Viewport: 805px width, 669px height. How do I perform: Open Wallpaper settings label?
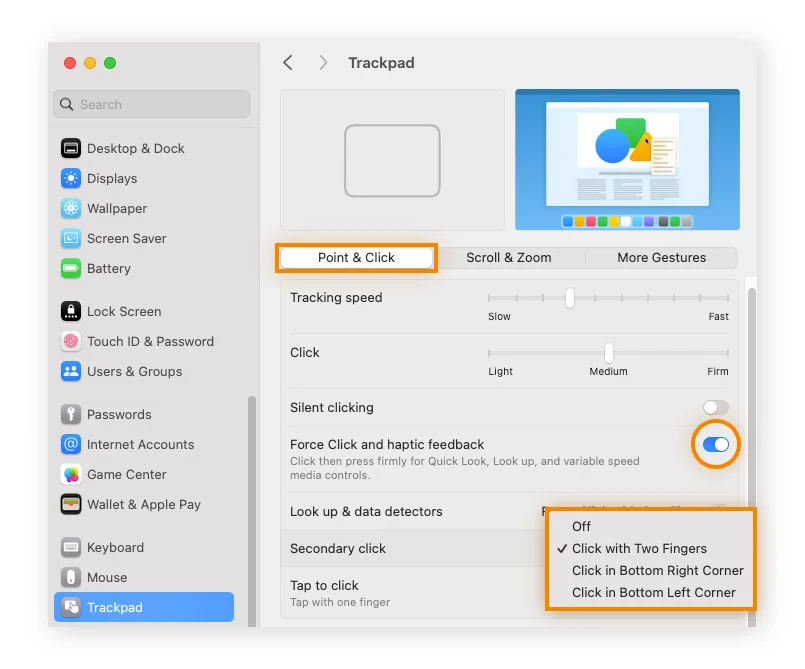(x=117, y=208)
